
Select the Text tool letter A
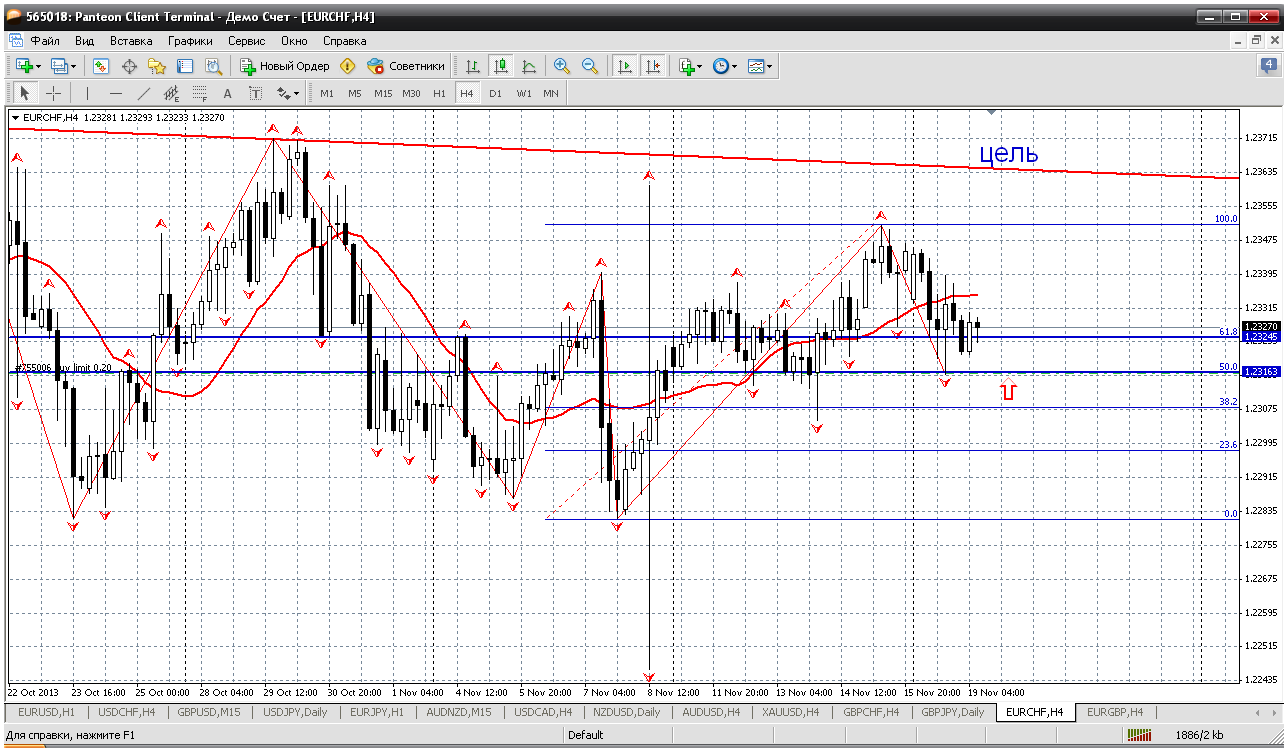pos(227,93)
